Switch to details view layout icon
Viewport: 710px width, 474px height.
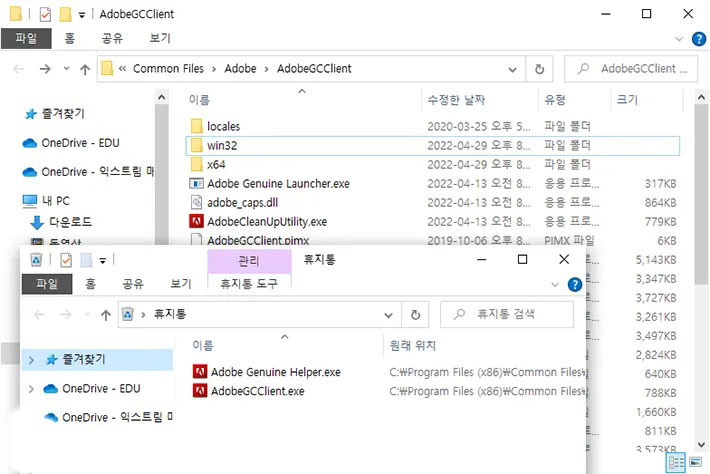pos(676,462)
